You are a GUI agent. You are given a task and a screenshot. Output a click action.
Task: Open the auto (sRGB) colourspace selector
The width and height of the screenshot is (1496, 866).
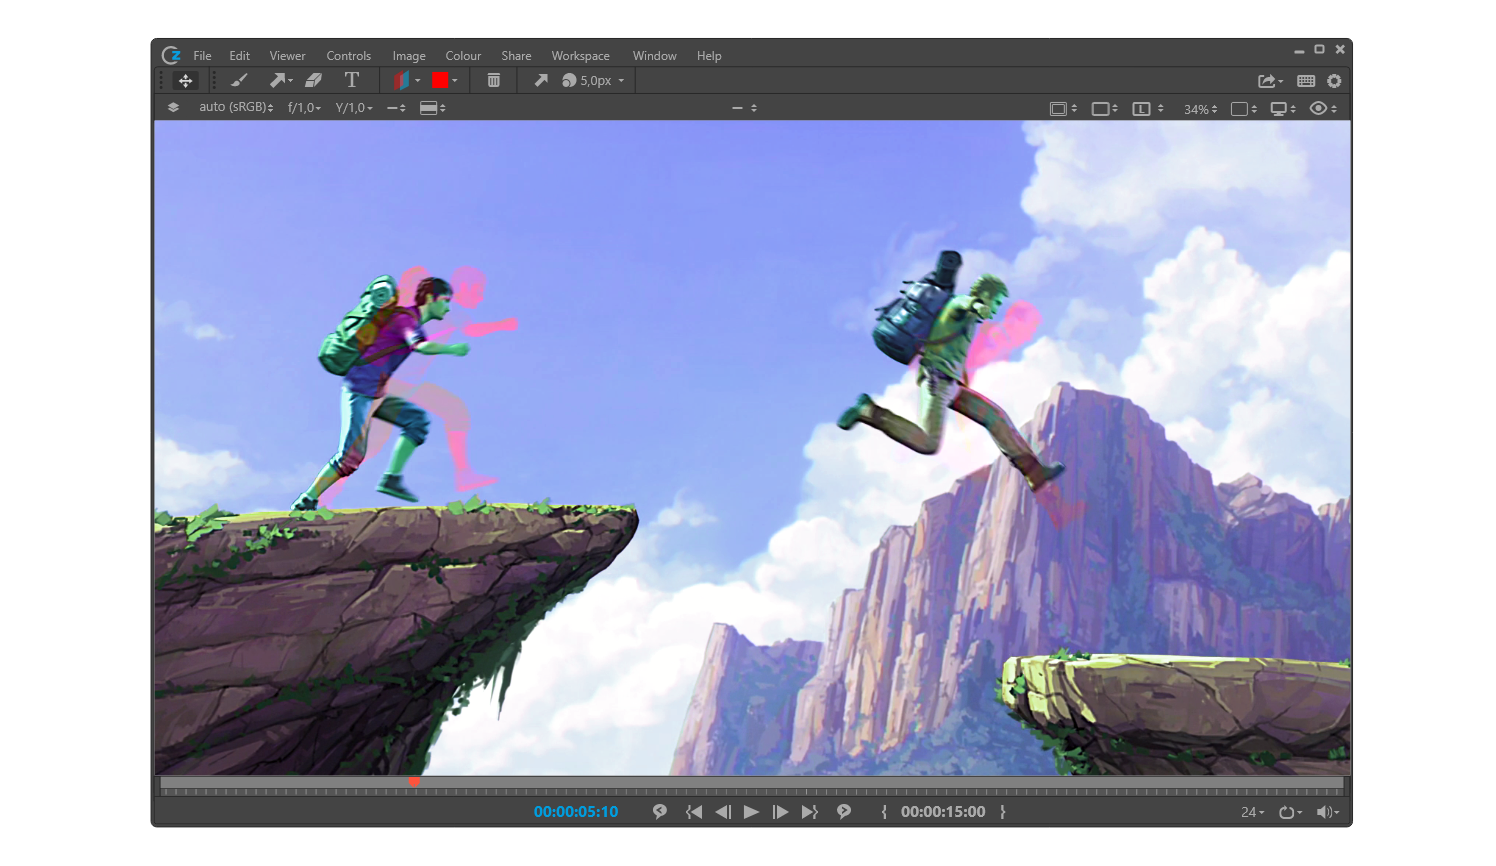coord(236,107)
